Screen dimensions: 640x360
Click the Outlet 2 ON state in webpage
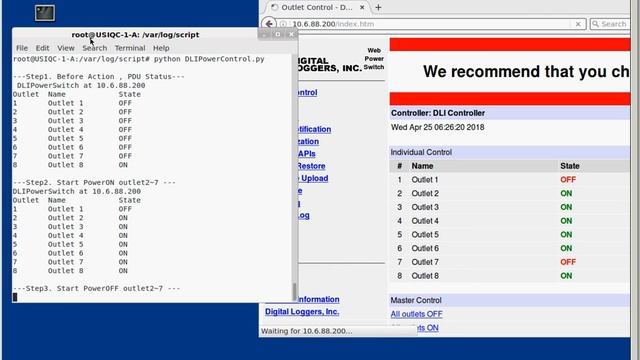tap(566, 193)
